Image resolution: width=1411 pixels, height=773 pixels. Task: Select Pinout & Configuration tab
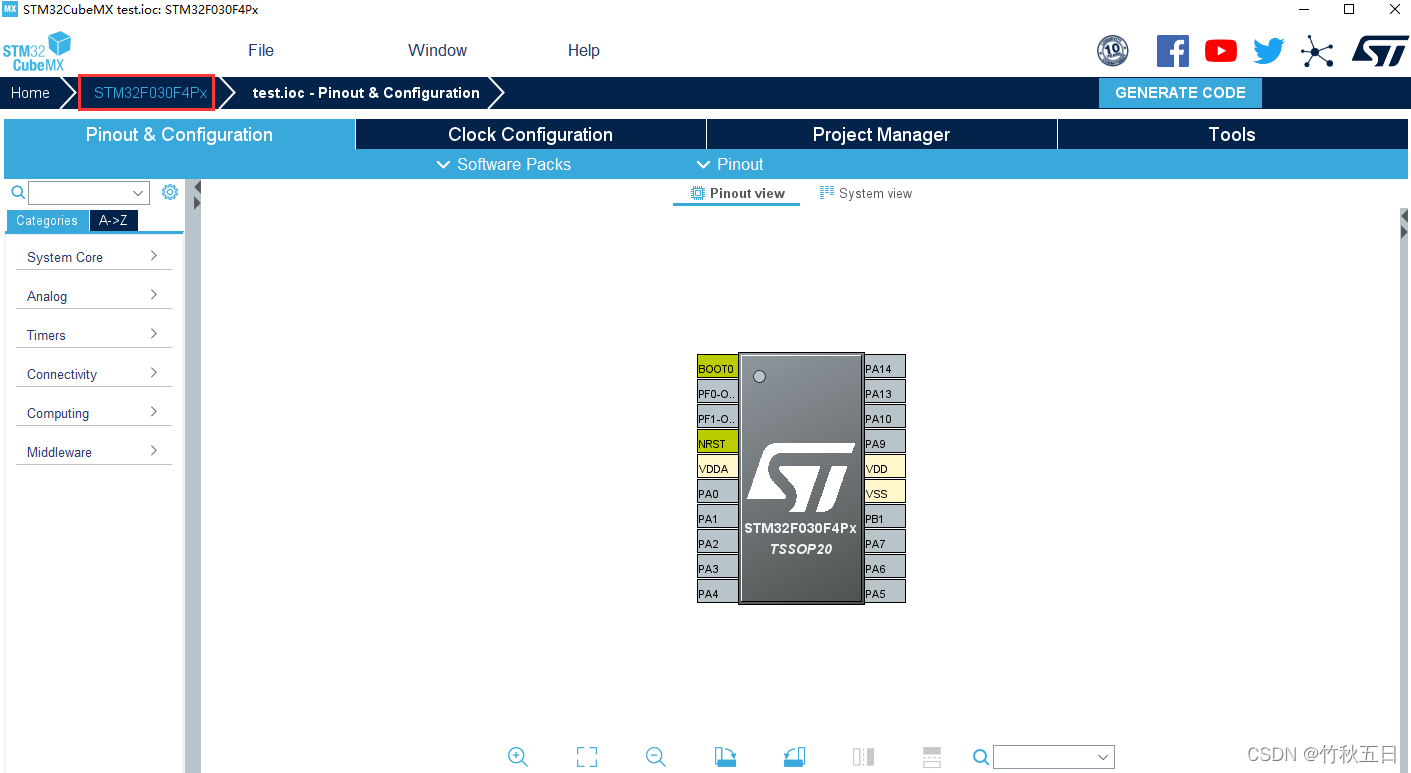pyautogui.click(x=179, y=134)
